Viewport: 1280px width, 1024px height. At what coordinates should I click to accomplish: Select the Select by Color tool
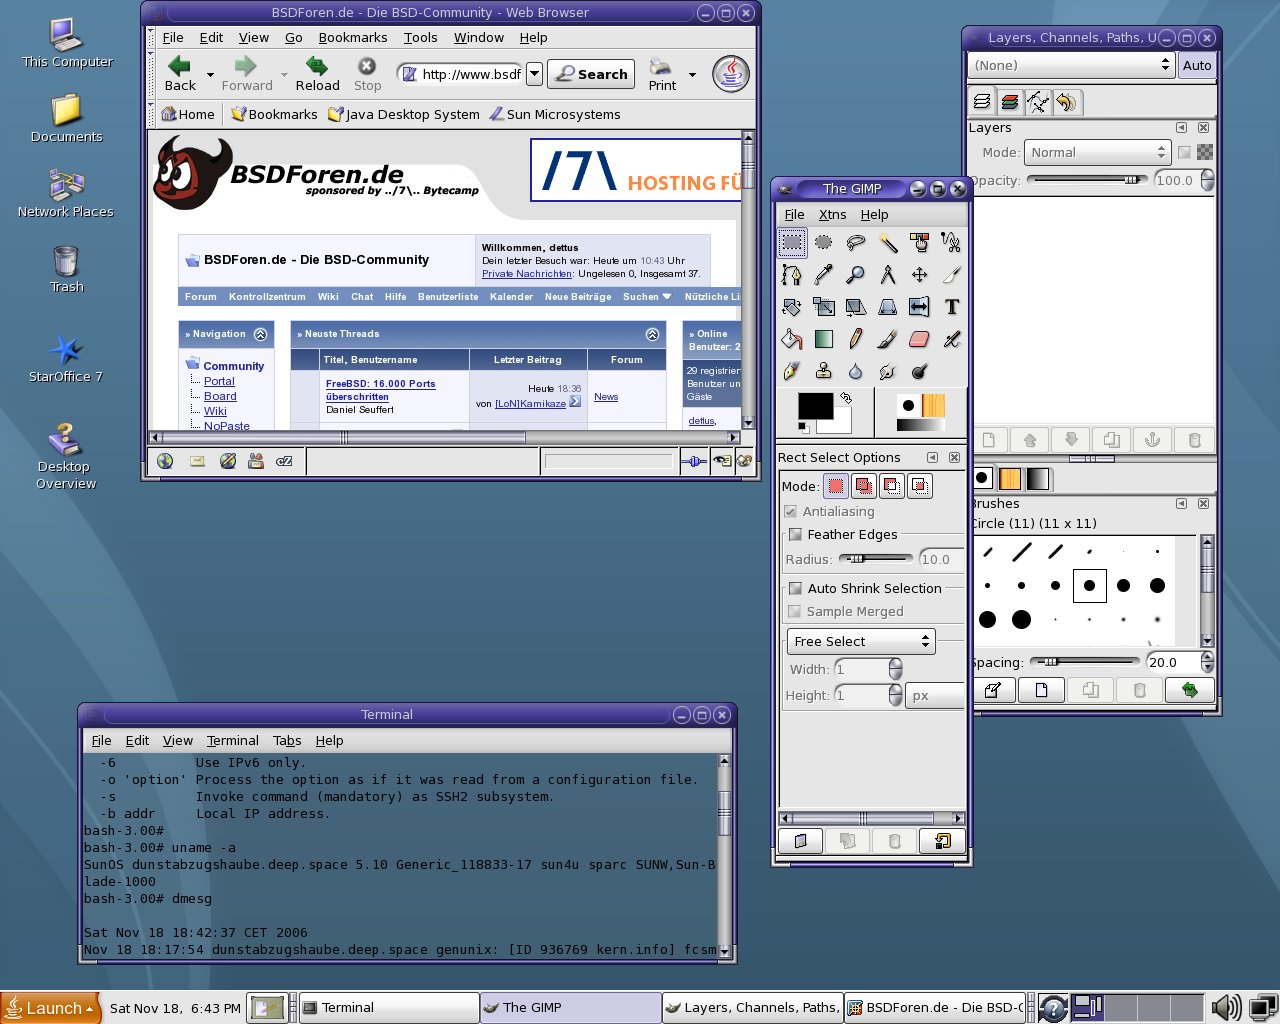tap(920, 242)
